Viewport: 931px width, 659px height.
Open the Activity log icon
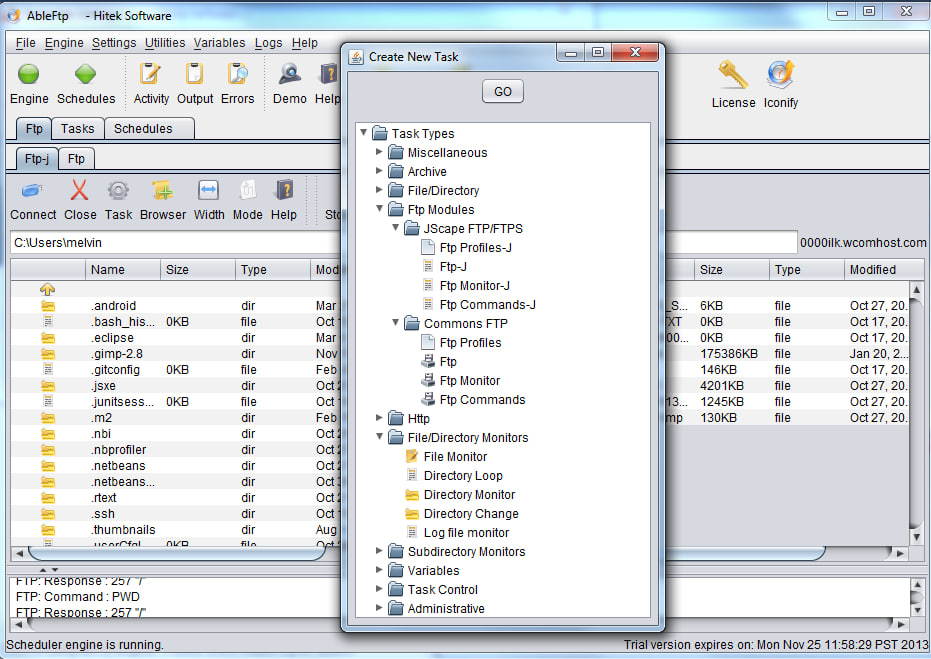click(x=150, y=74)
